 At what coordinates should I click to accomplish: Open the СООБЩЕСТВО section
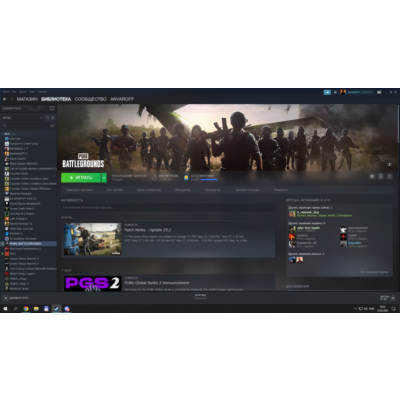[x=90, y=99]
